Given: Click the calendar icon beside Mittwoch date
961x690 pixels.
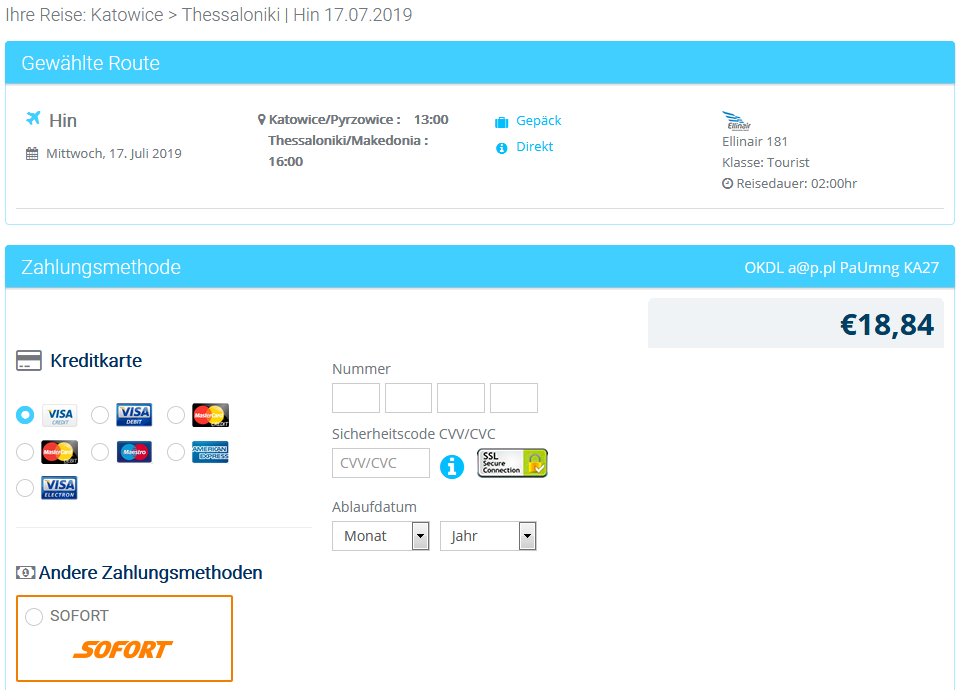Looking at the screenshot, I should coord(32,154).
